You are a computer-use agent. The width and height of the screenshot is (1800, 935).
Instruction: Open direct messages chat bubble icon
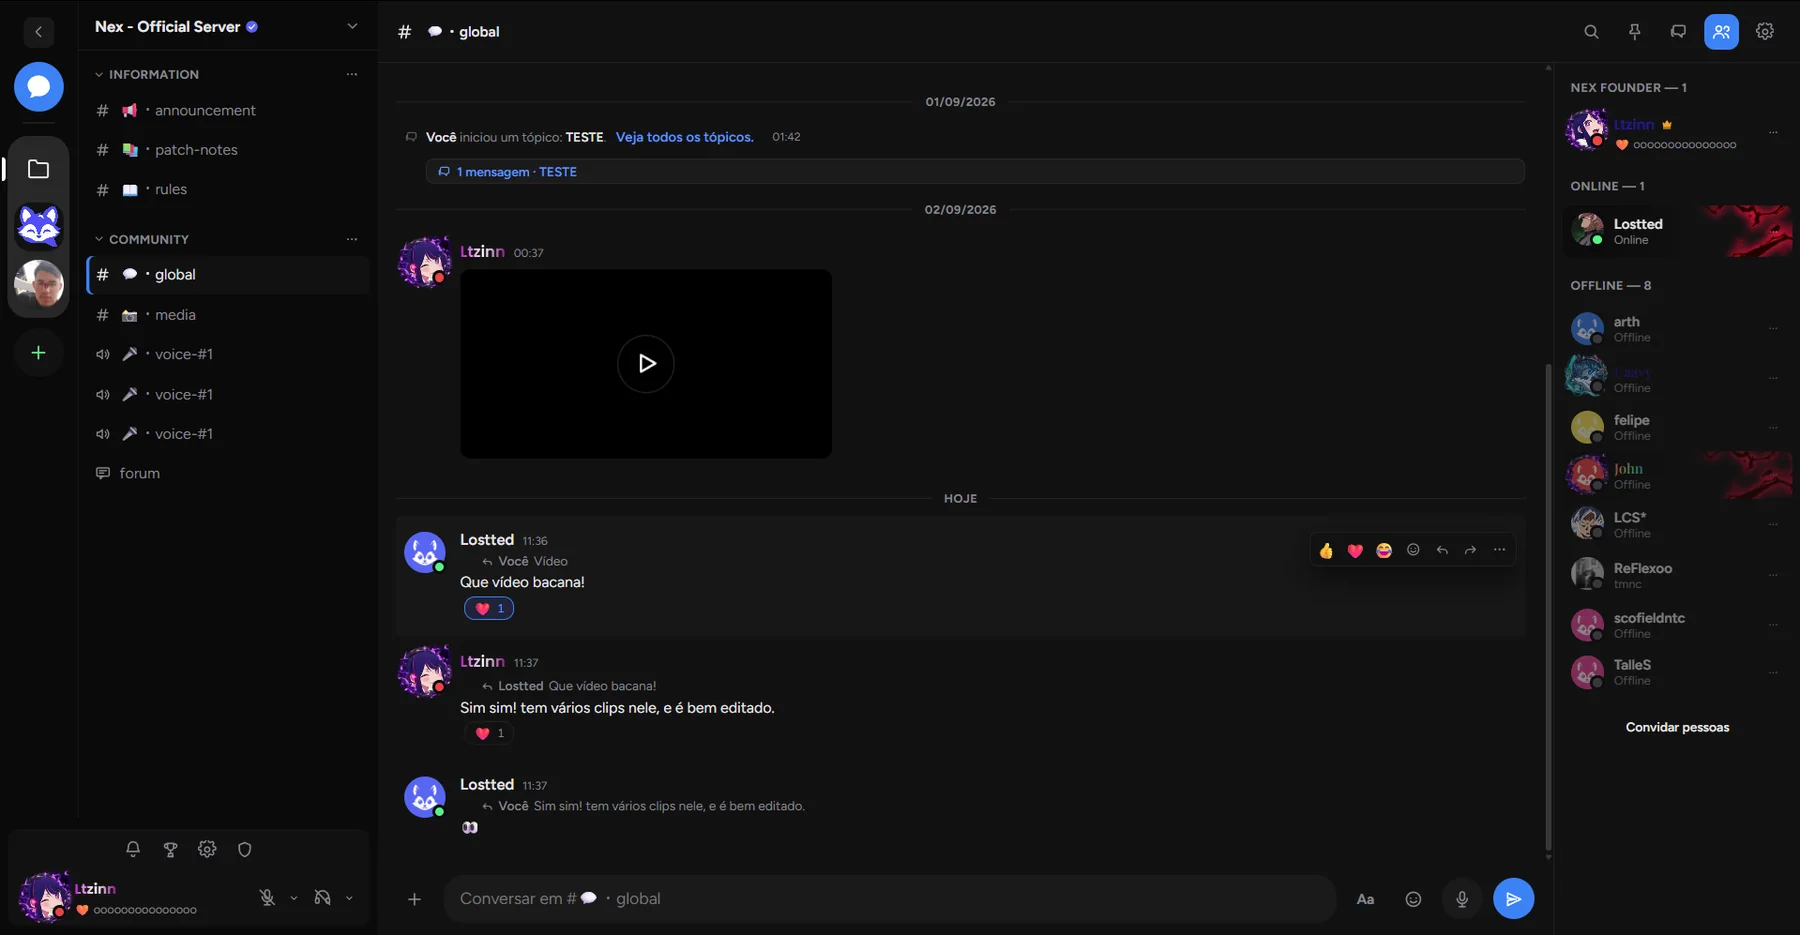click(x=39, y=87)
